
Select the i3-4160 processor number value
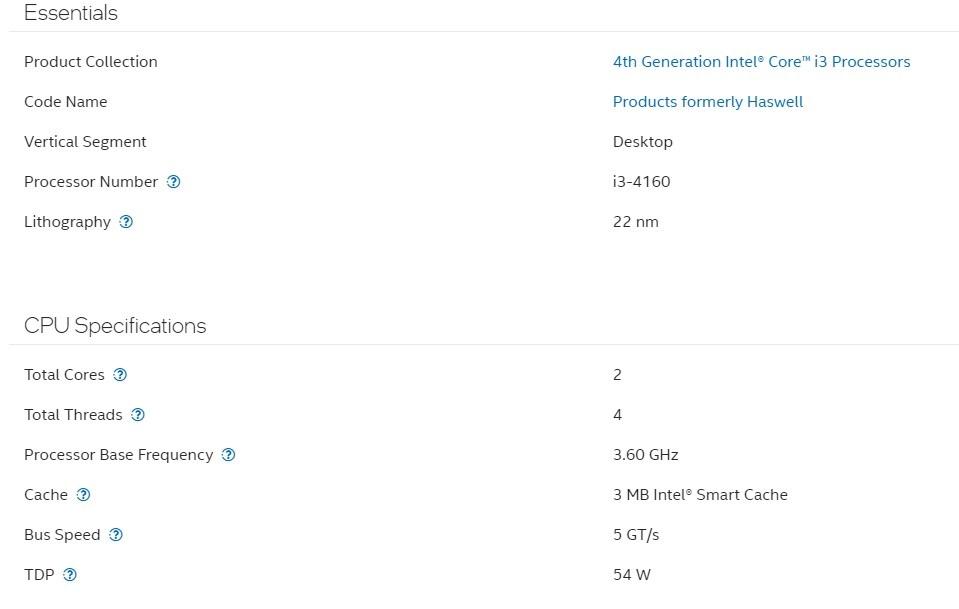point(641,182)
